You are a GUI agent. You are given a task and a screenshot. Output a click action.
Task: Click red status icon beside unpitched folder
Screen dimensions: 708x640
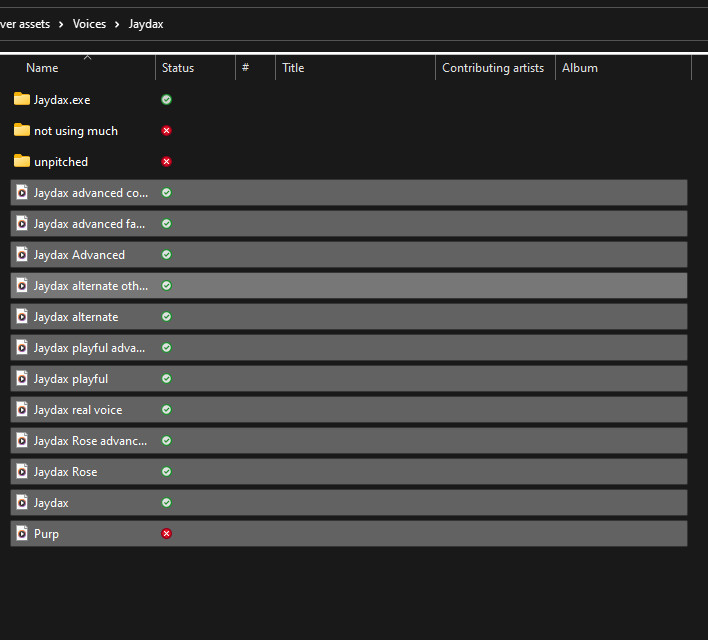(x=166, y=161)
